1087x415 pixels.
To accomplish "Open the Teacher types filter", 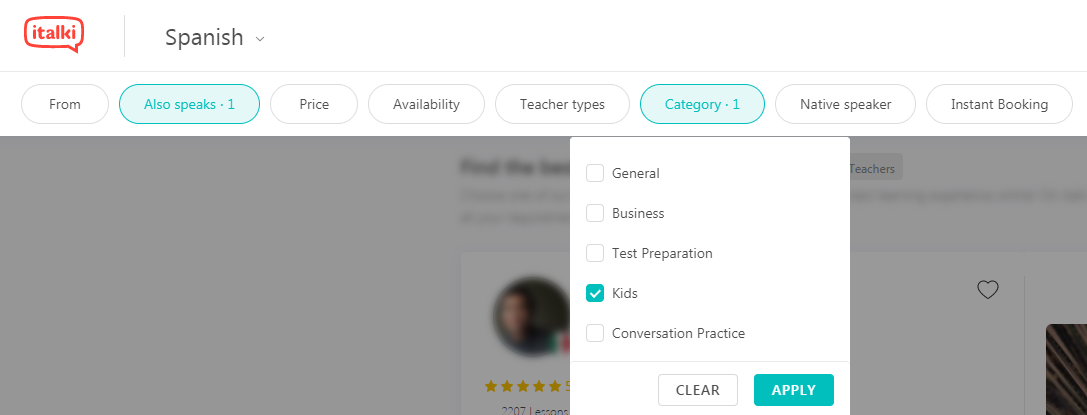I will [x=562, y=105].
